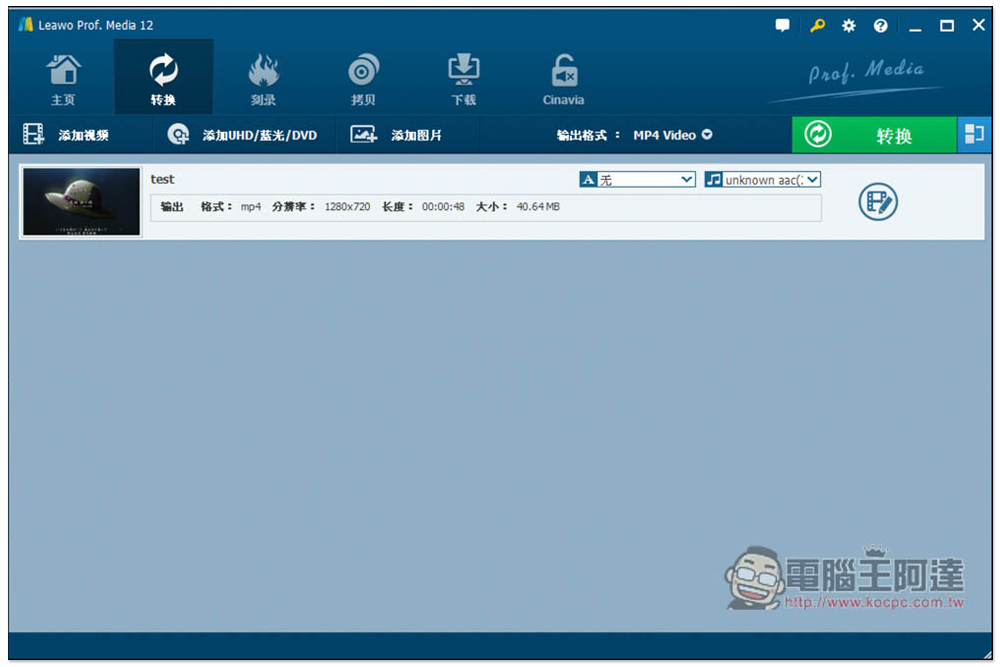The height and width of the screenshot is (667, 1000).
Task: Start conversion with the green 转换 button
Action: coord(874,135)
